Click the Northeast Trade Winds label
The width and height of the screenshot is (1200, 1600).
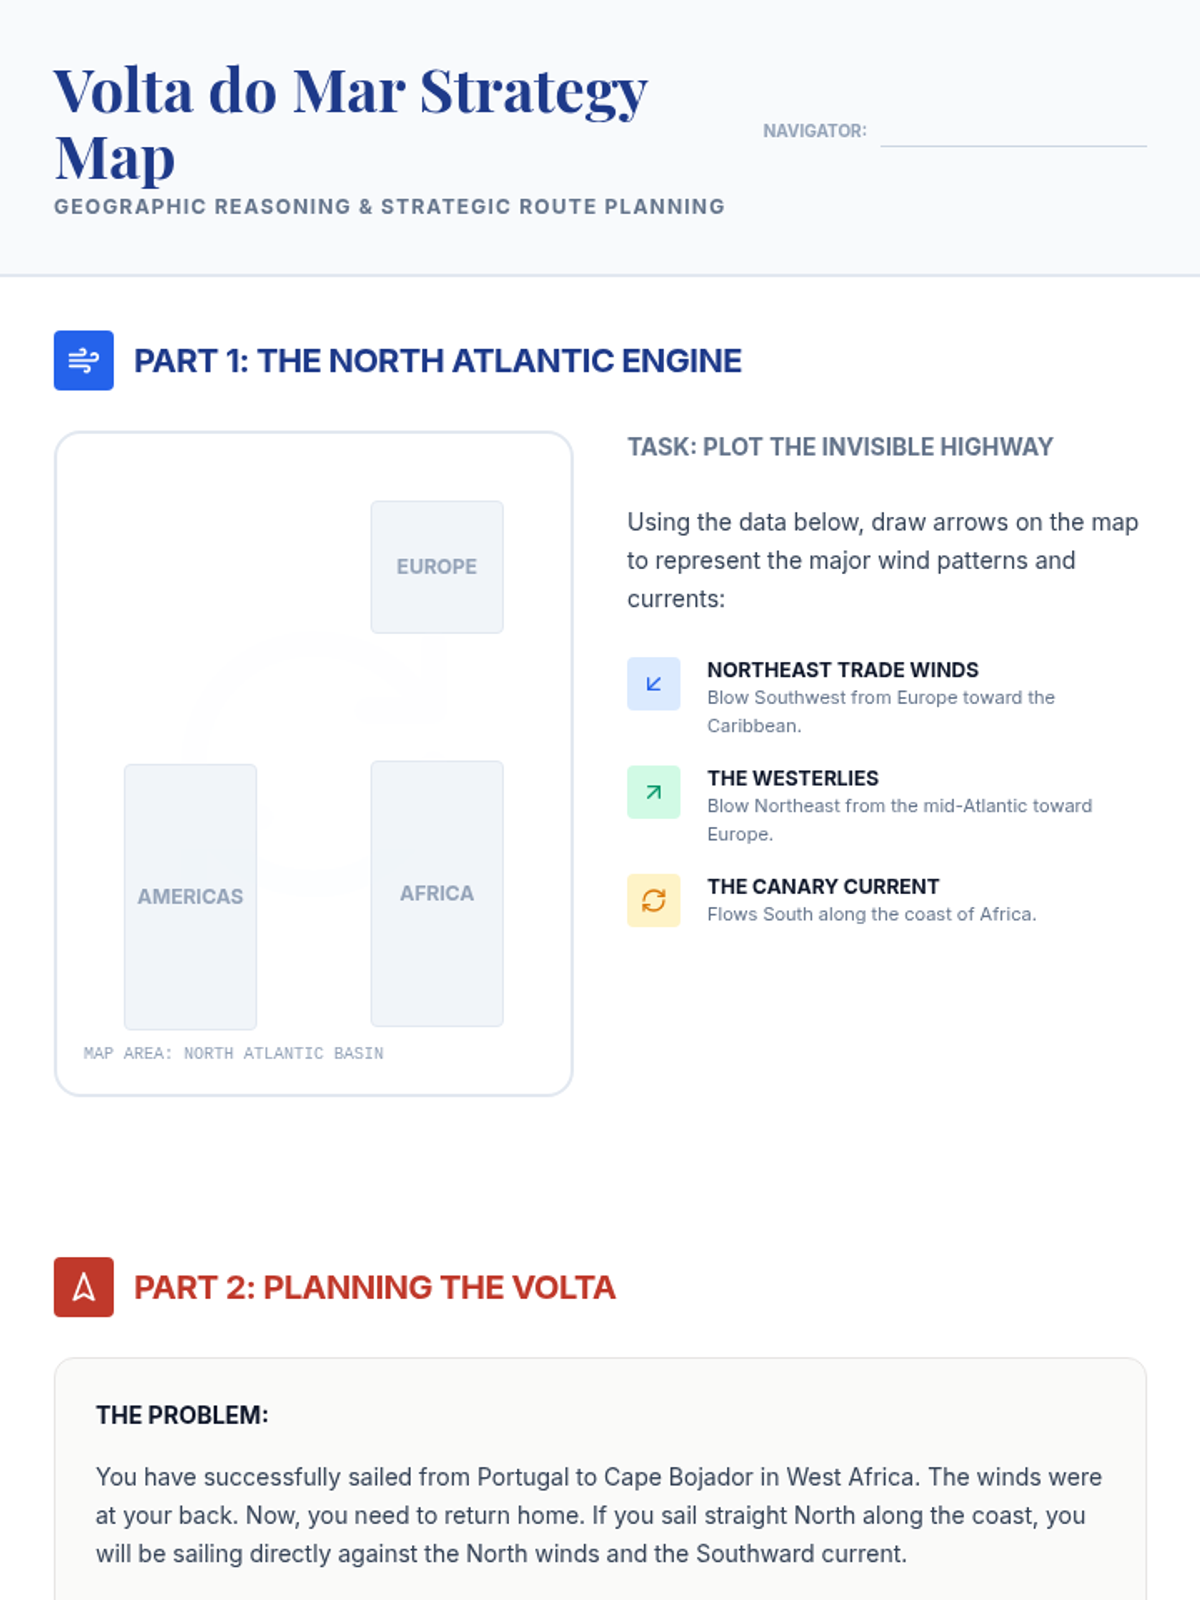point(843,670)
